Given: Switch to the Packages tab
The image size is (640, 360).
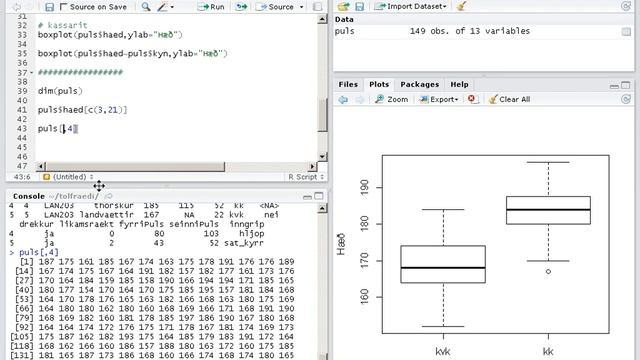Looking at the screenshot, I should (420, 84).
